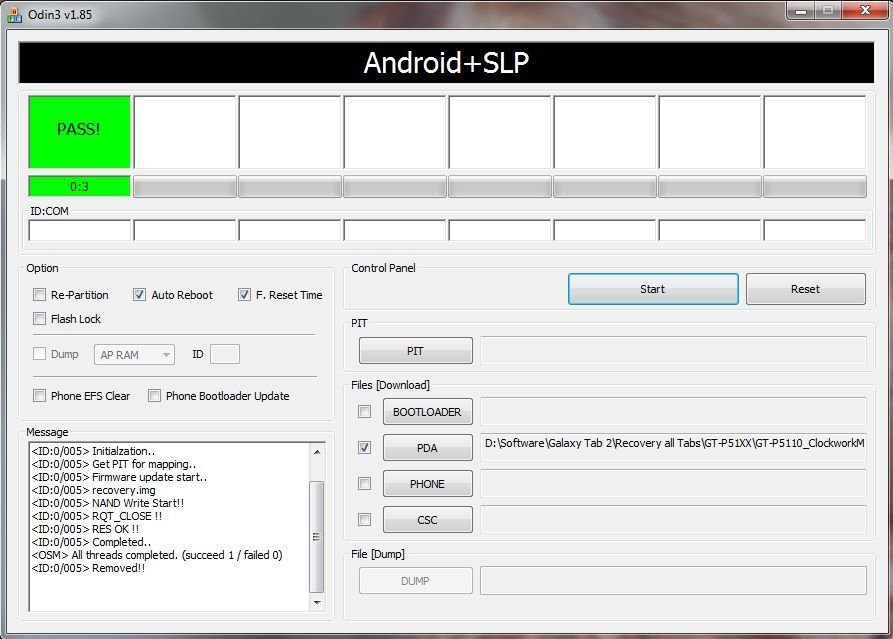Click the BOOTLOADER file path field
This screenshot has width=893, height=639.
click(674, 411)
